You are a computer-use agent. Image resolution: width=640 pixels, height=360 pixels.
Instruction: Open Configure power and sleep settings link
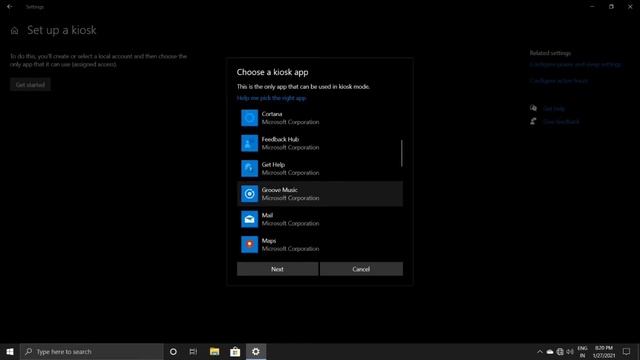pos(576,64)
